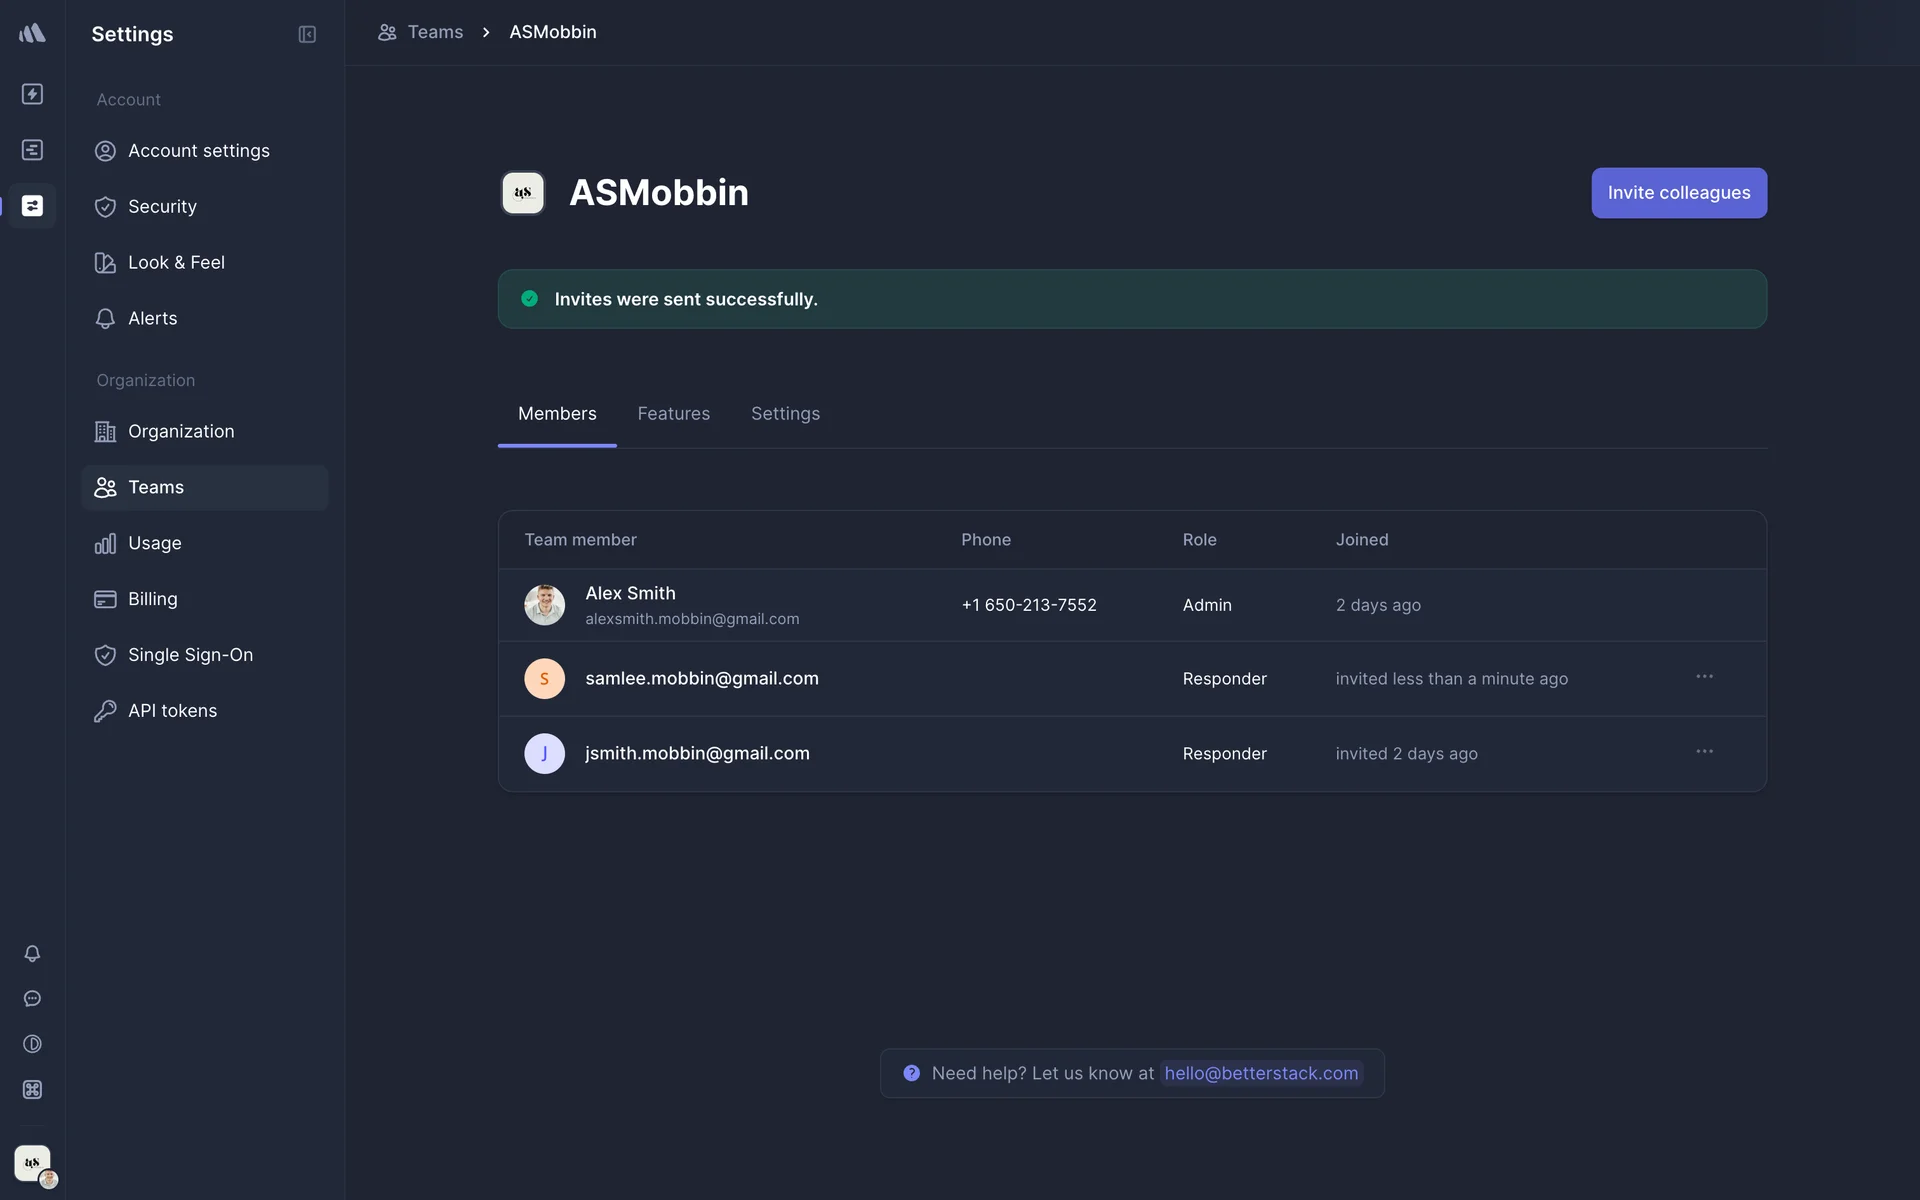Click Alex Smith's profile photo
This screenshot has width=1920, height=1200.
point(544,605)
